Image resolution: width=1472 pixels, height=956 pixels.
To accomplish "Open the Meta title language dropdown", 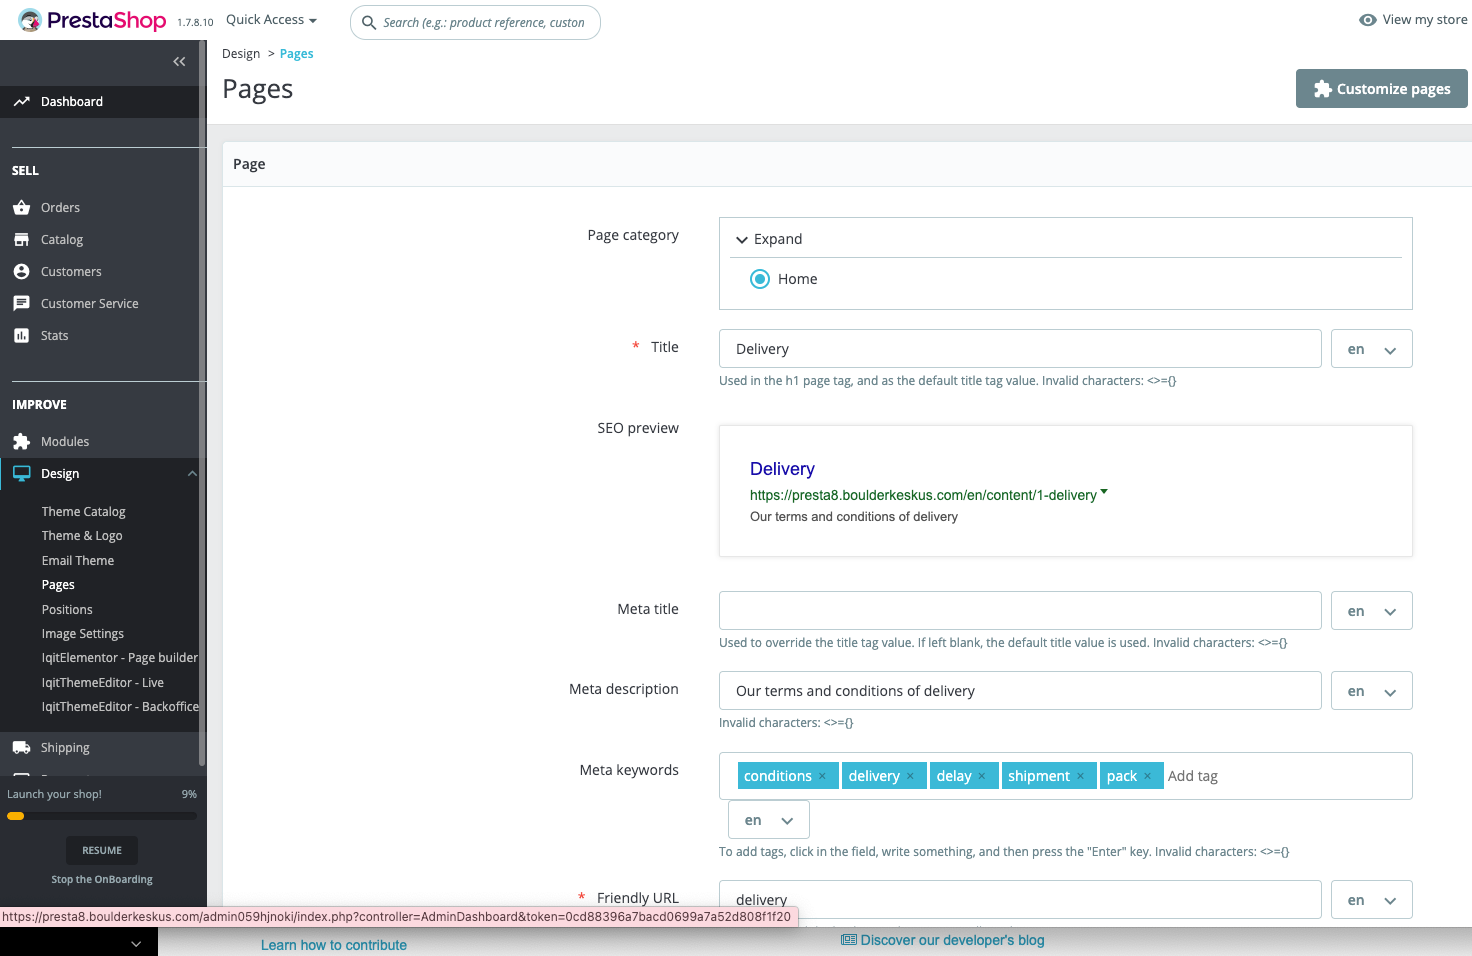I will click(x=1372, y=611).
